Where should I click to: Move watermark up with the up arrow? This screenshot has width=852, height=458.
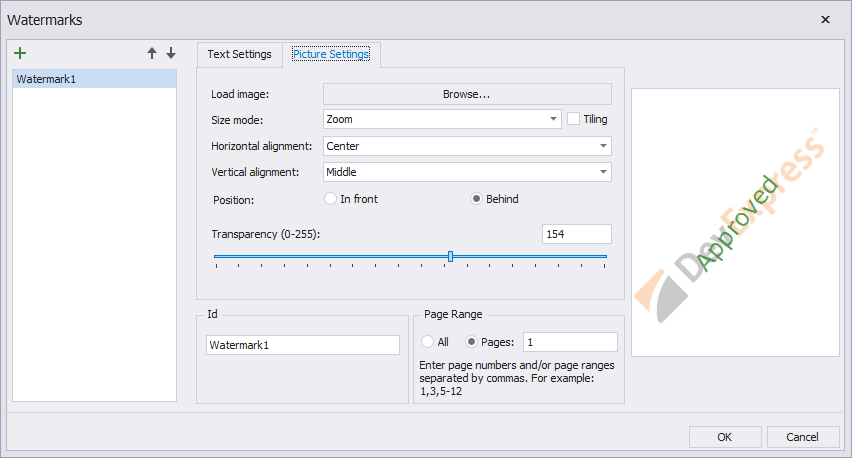(152, 53)
